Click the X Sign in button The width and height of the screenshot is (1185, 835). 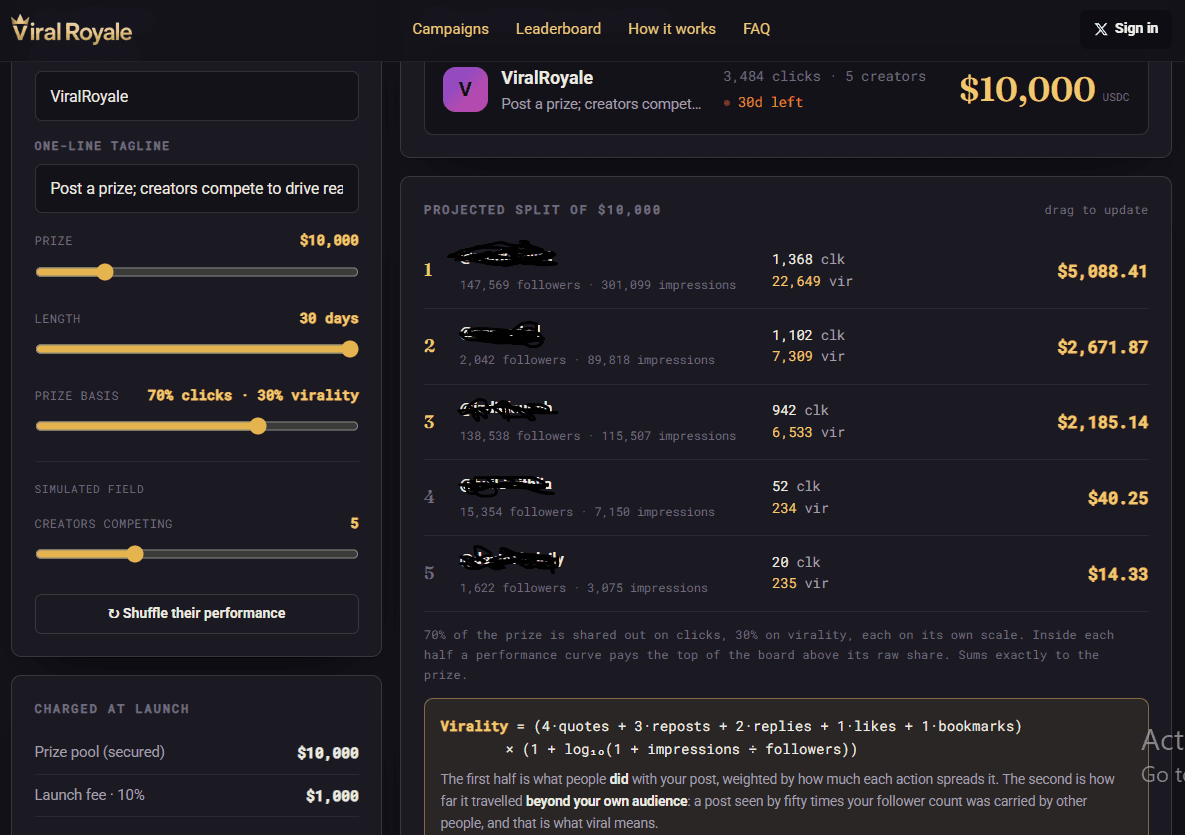coord(1126,29)
